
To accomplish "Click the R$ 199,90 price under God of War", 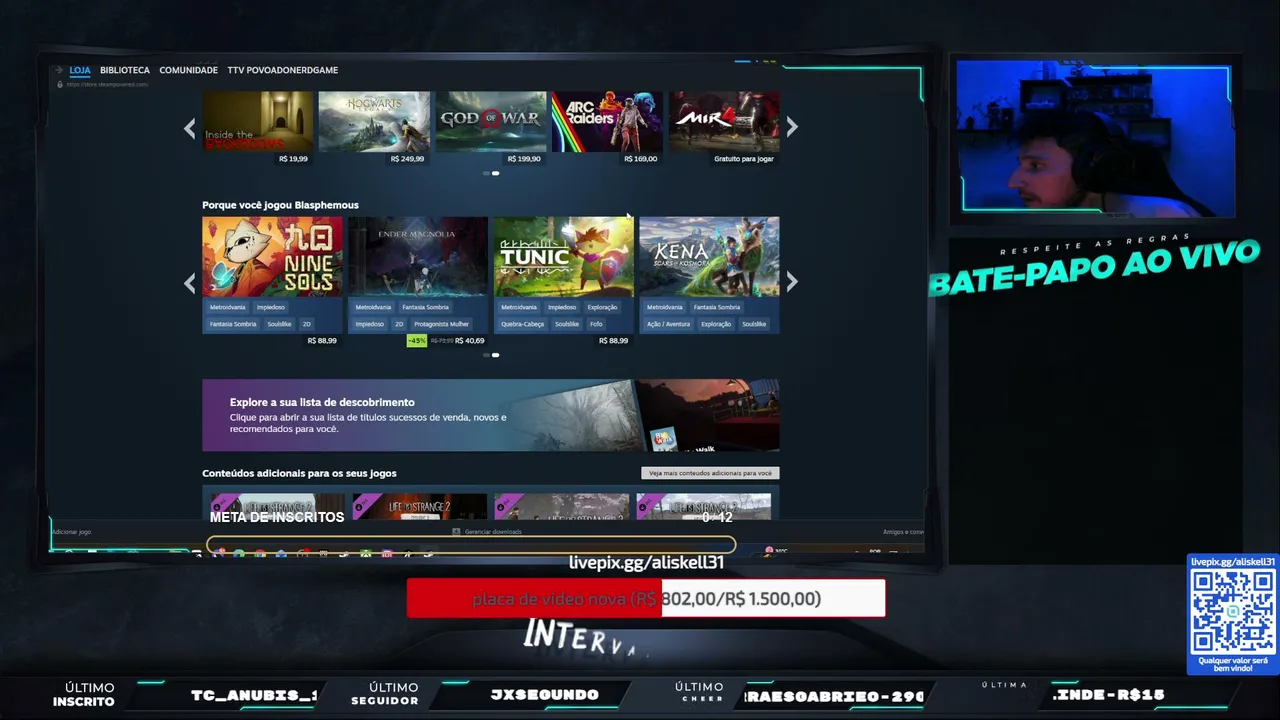I will tap(524, 159).
